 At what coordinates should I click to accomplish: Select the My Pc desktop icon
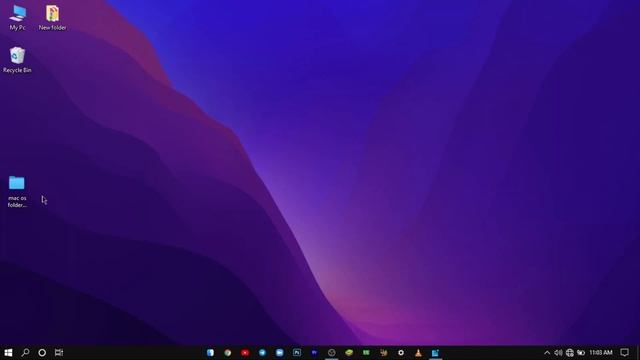(x=17, y=18)
